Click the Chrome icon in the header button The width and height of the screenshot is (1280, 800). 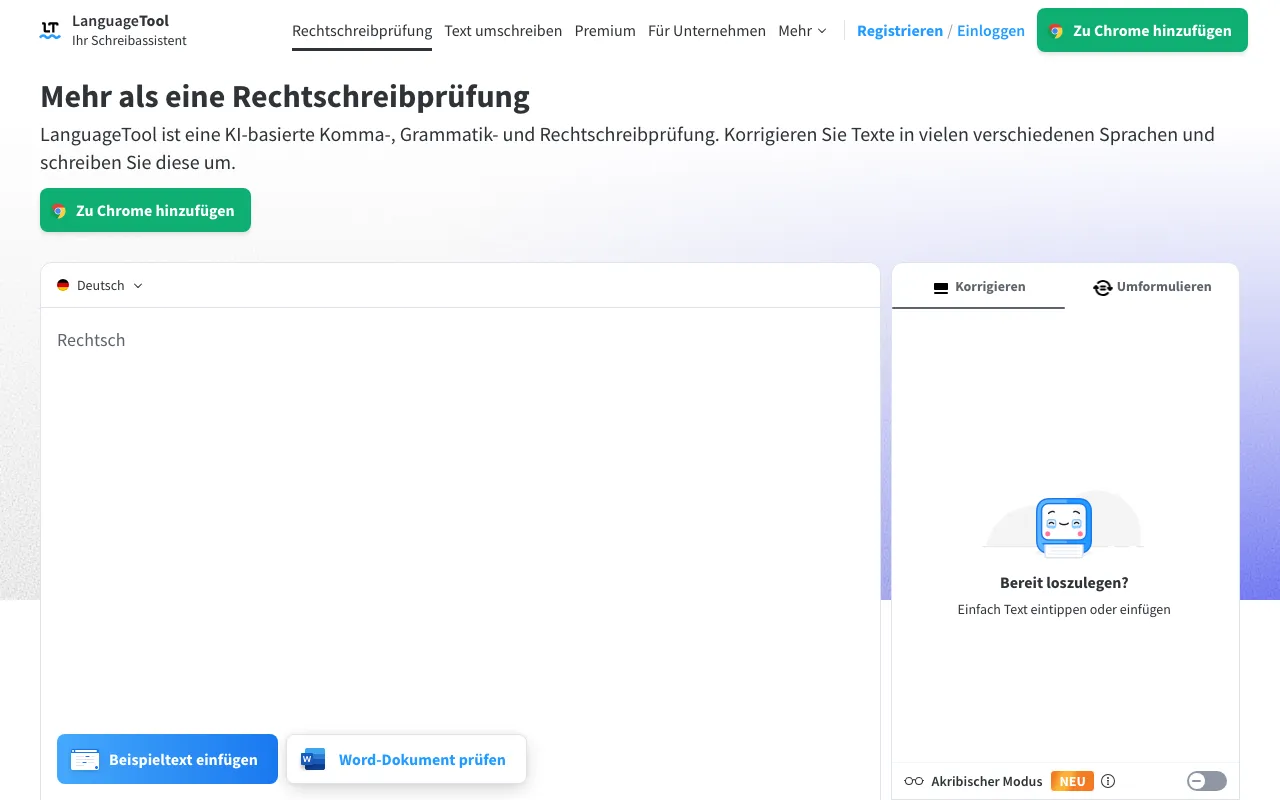click(1056, 31)
